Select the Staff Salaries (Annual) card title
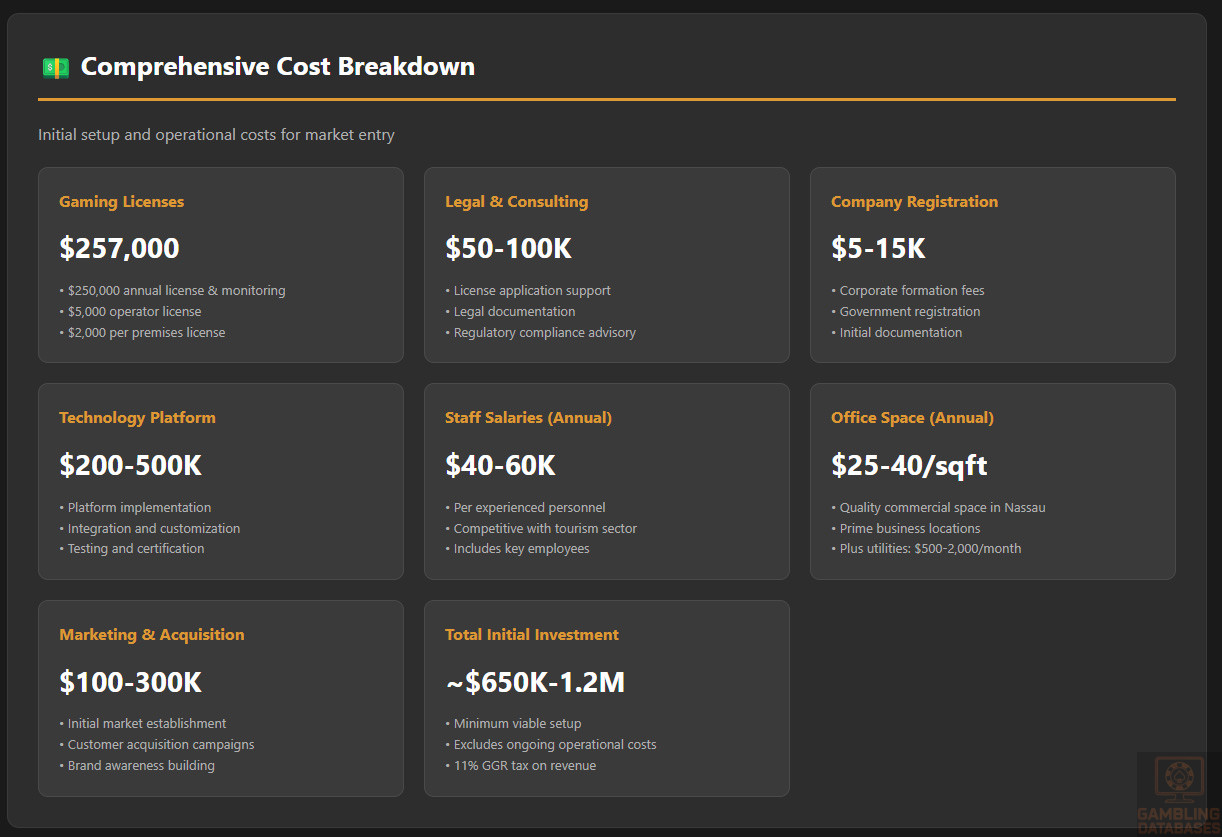This screenshot has height=837, width=1222. (x=528, y=418)
